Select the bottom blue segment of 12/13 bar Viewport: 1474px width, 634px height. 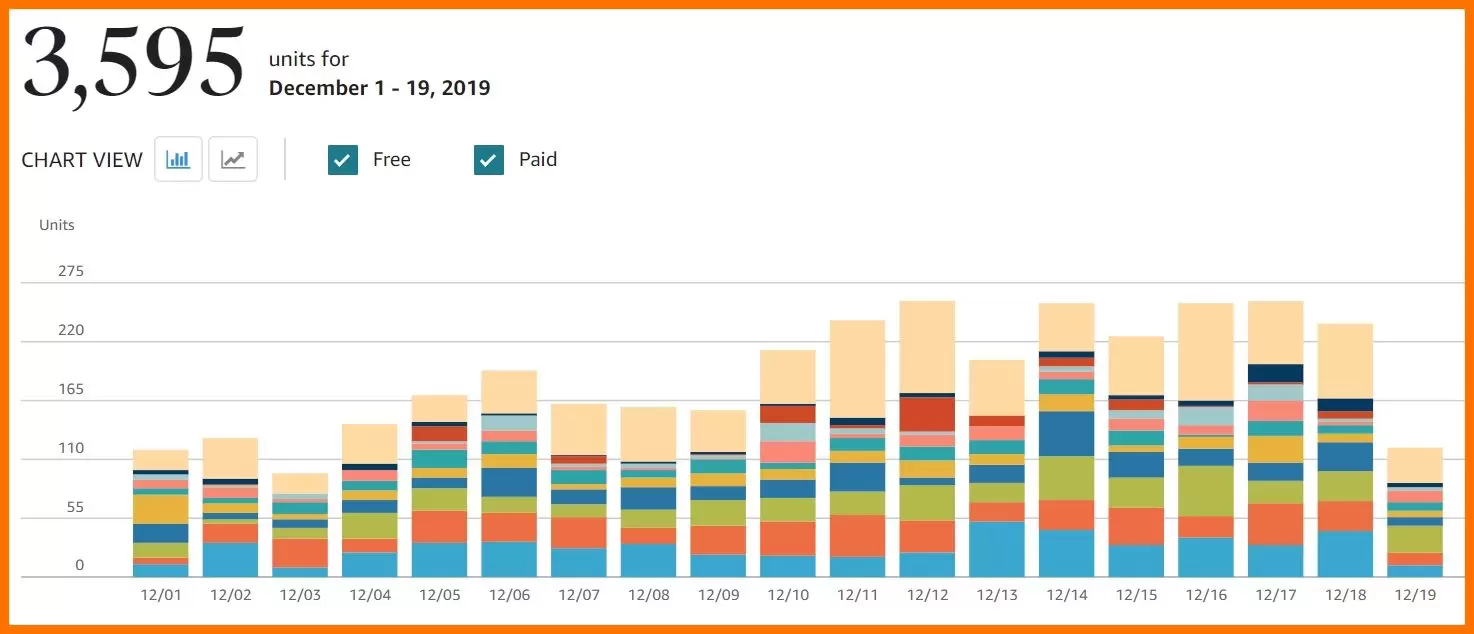(x=997, y=549)
